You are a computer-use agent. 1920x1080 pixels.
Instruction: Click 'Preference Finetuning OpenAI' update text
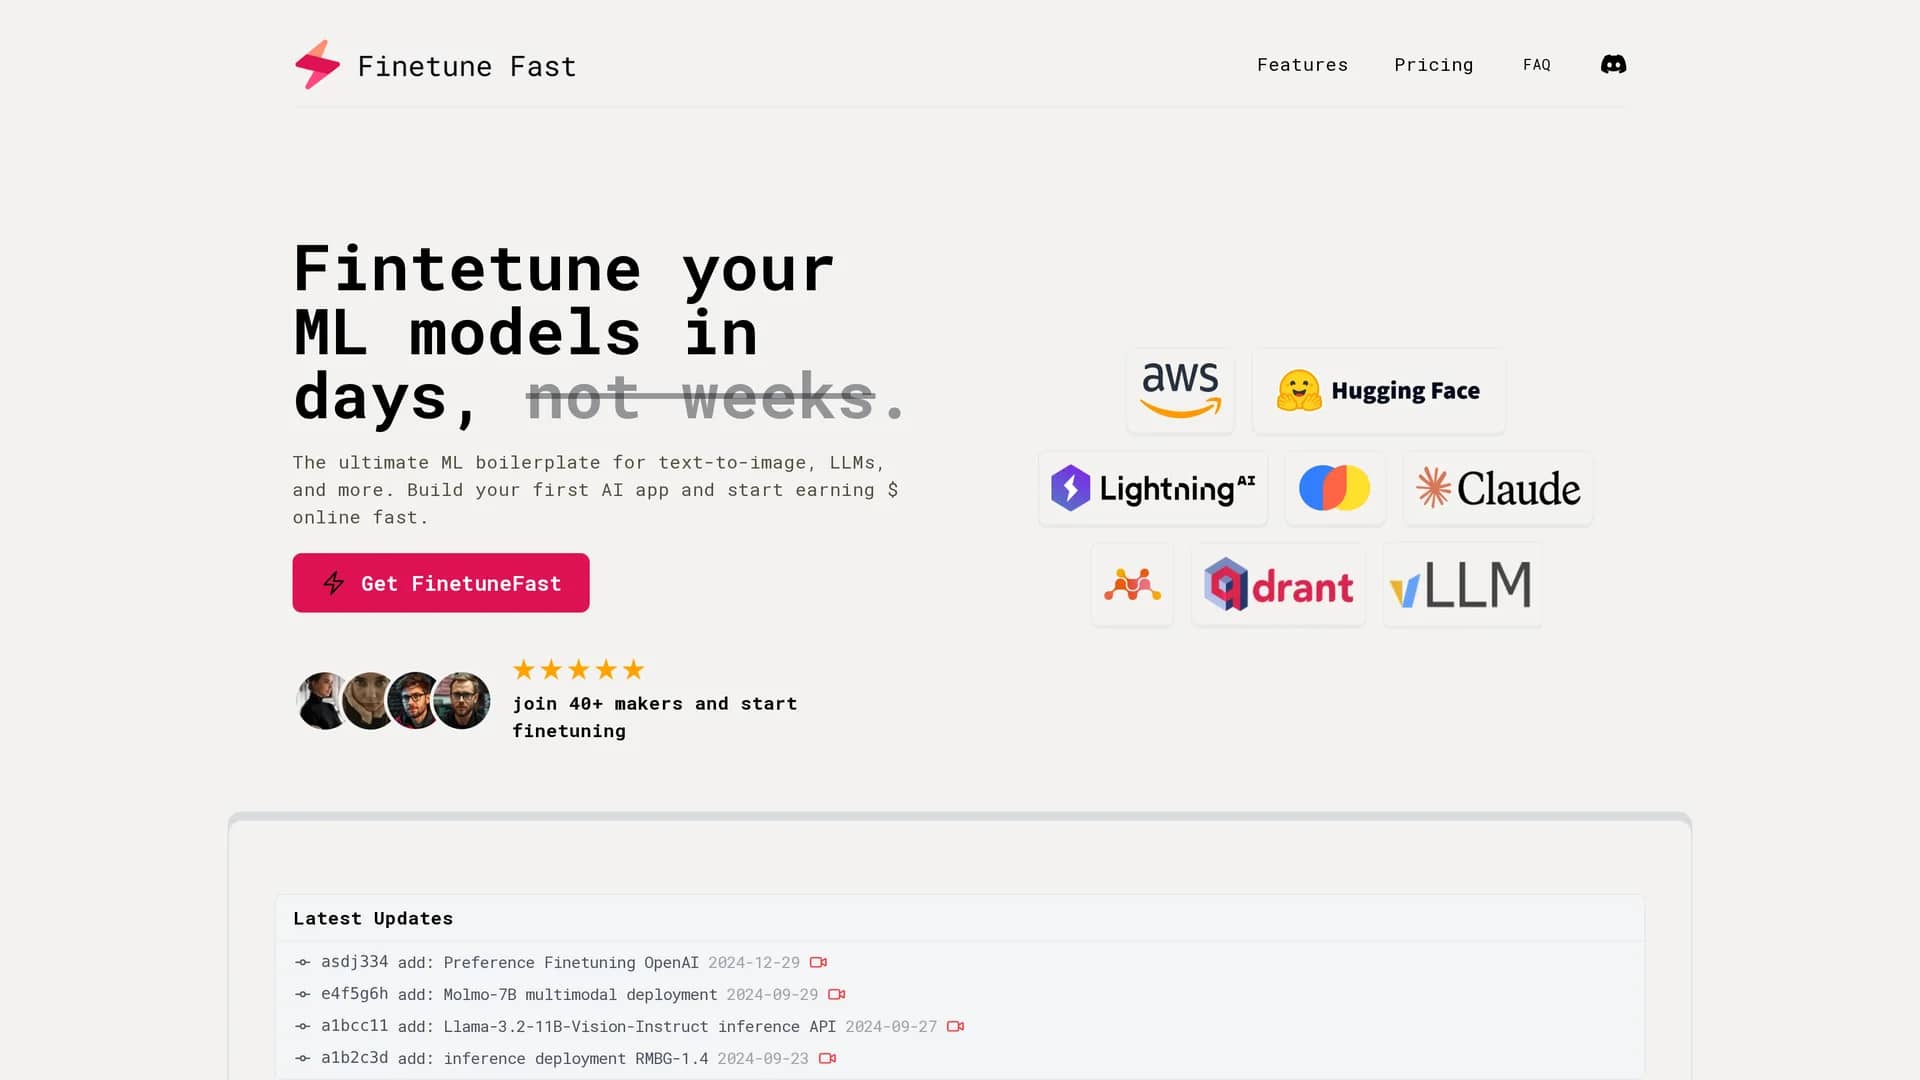tap(571, 962)
